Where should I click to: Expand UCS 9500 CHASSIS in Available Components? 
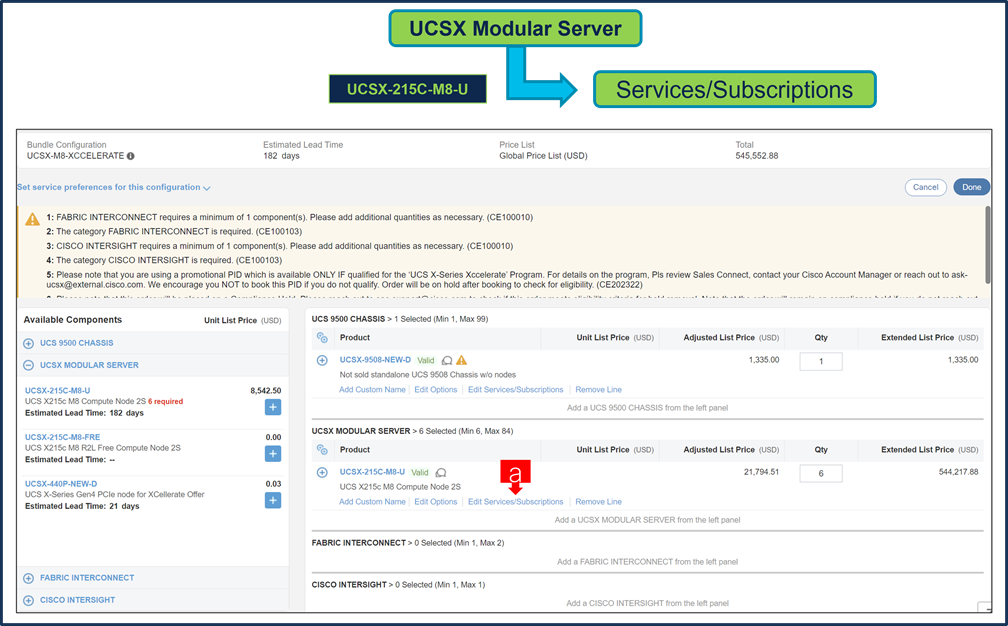tap(28, 343)
